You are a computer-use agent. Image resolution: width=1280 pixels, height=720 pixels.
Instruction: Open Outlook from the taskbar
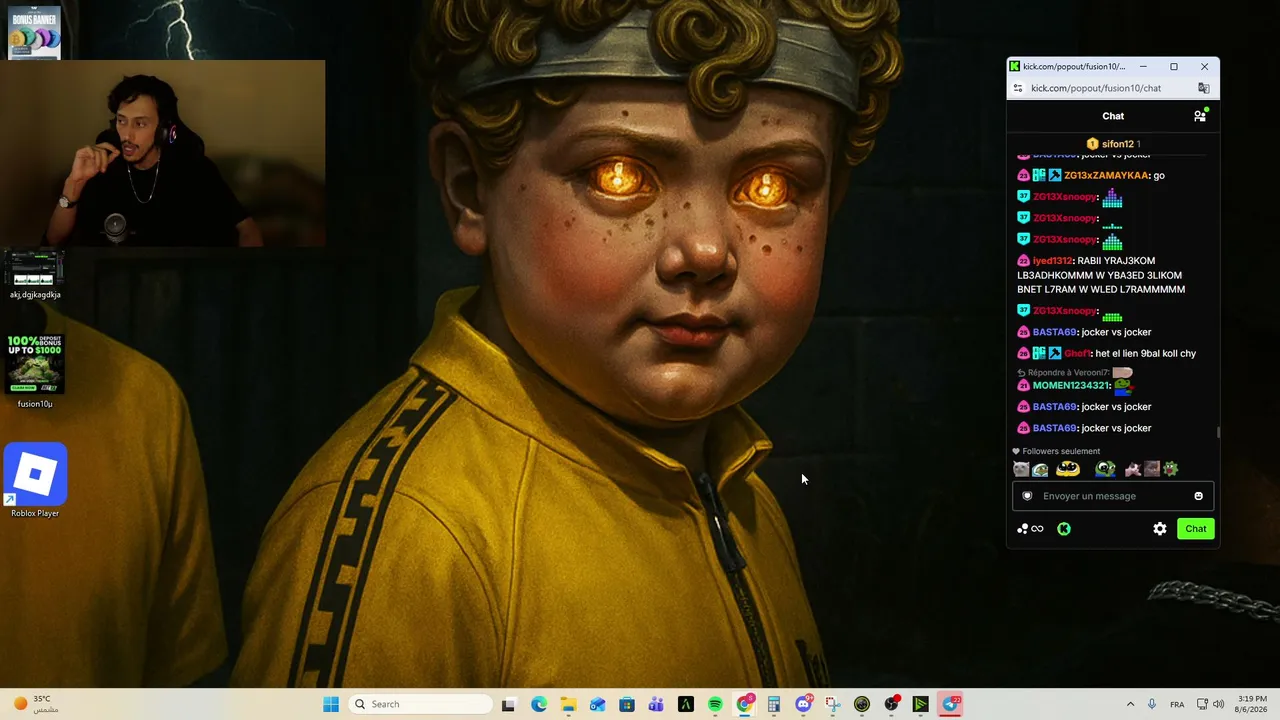[597, 704]
